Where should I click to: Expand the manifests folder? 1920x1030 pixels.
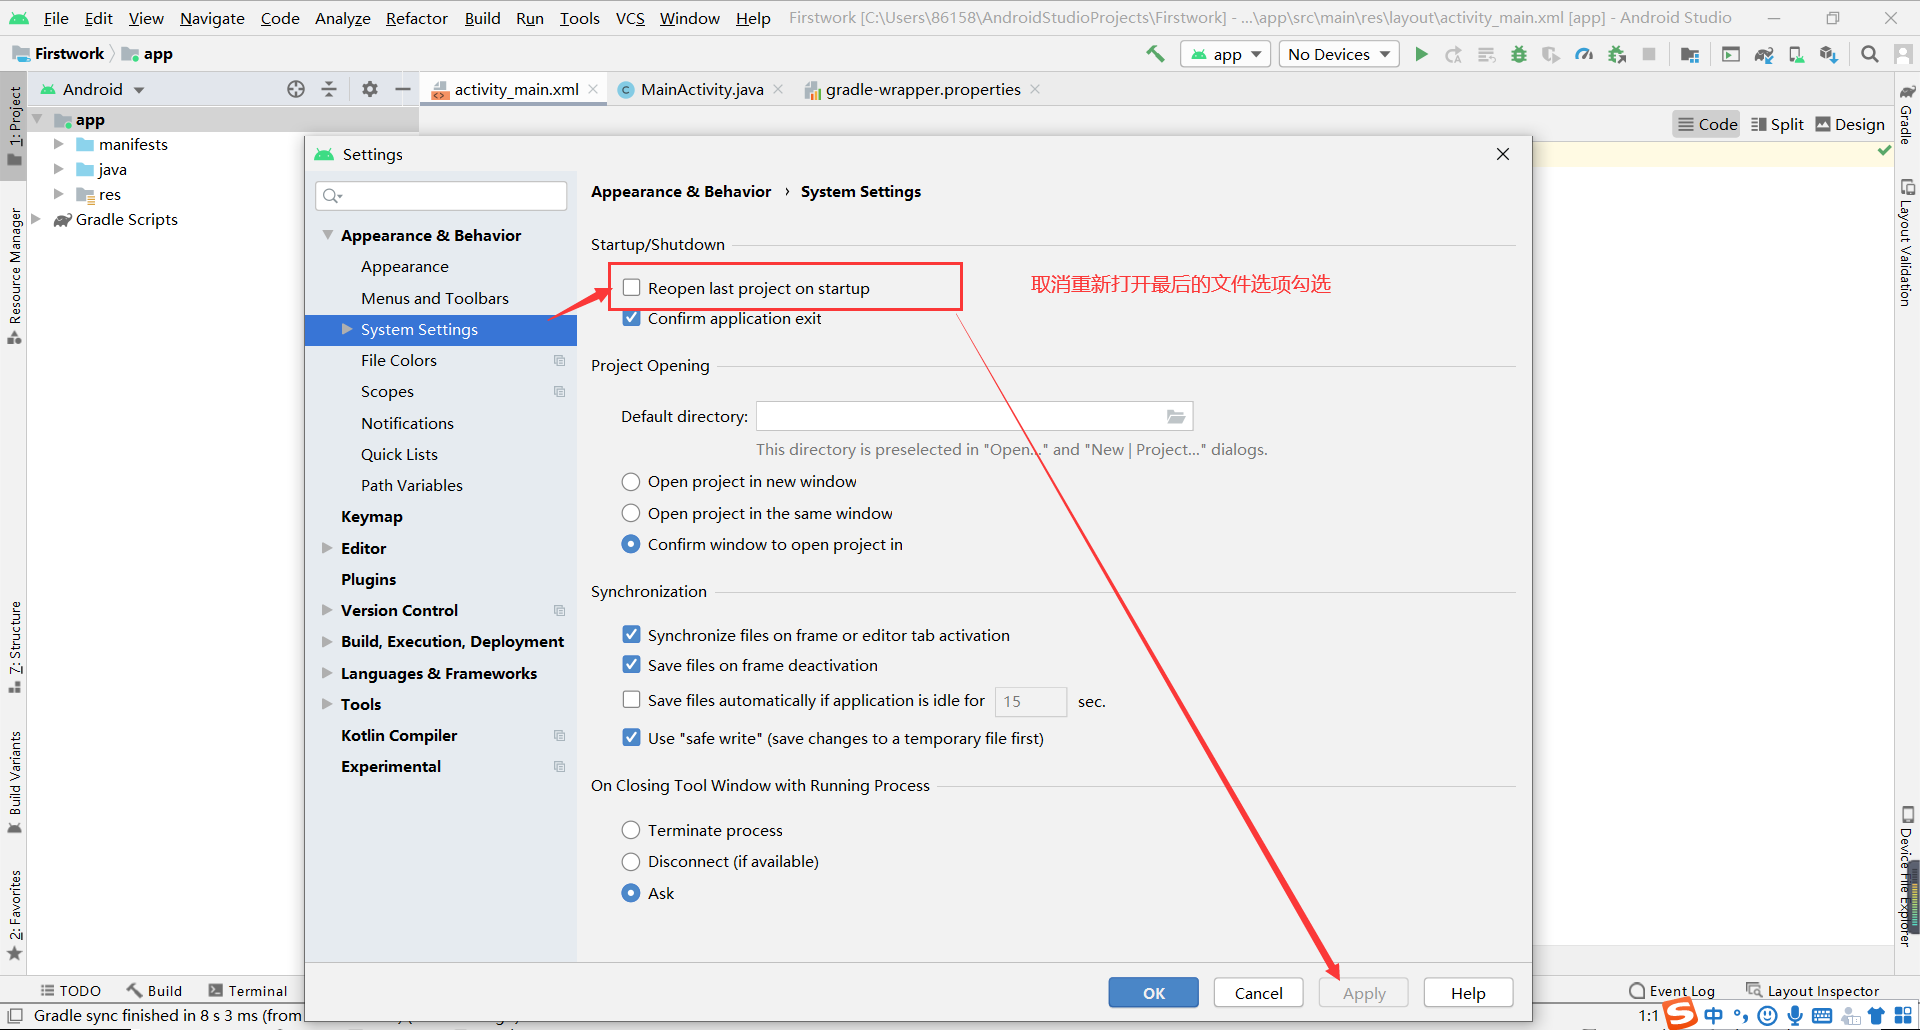point(58,144)
